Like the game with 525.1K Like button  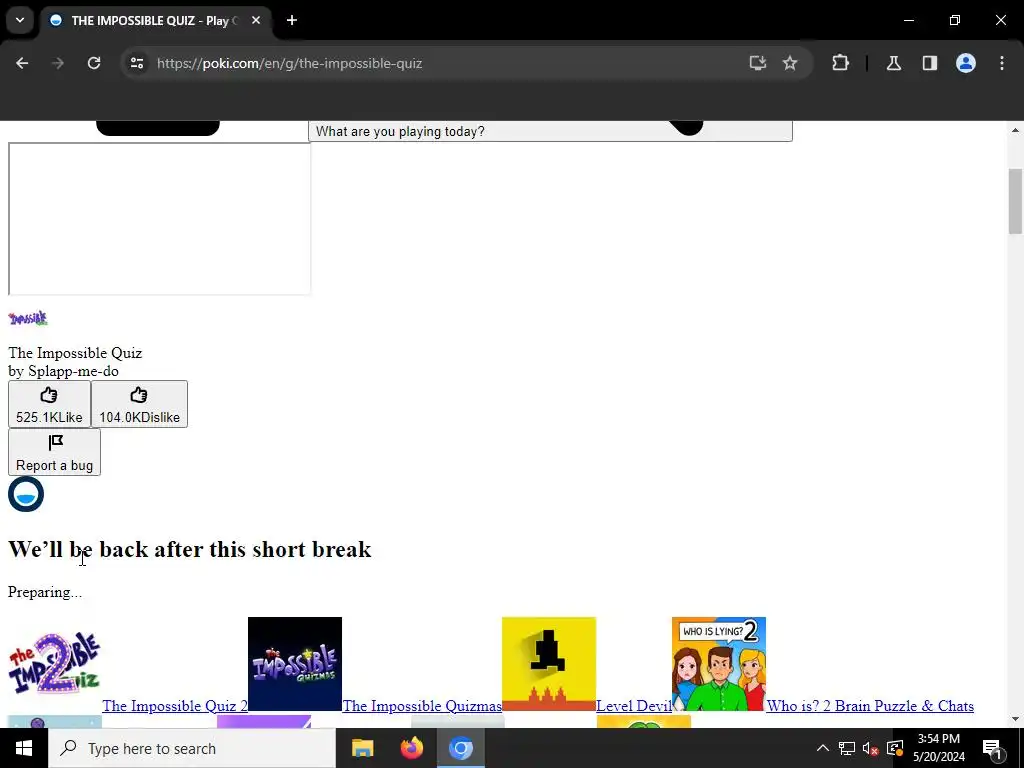[x=50, y=404]
